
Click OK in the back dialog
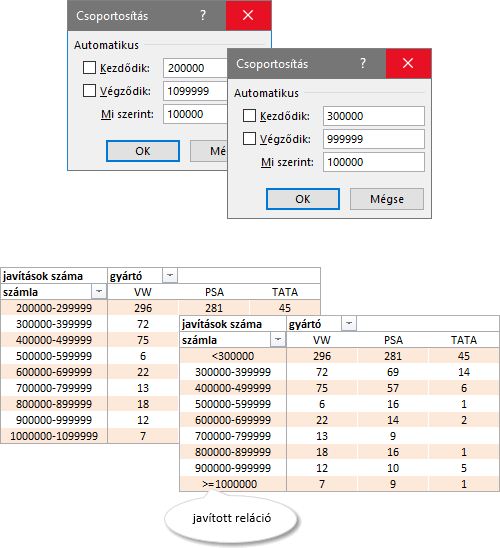click(x=143, y=151)
